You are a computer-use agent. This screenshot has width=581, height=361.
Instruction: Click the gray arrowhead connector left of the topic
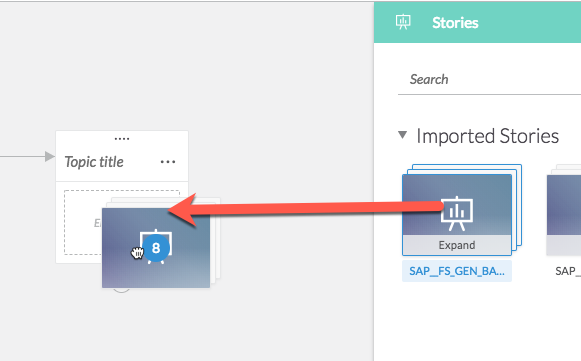50,156
